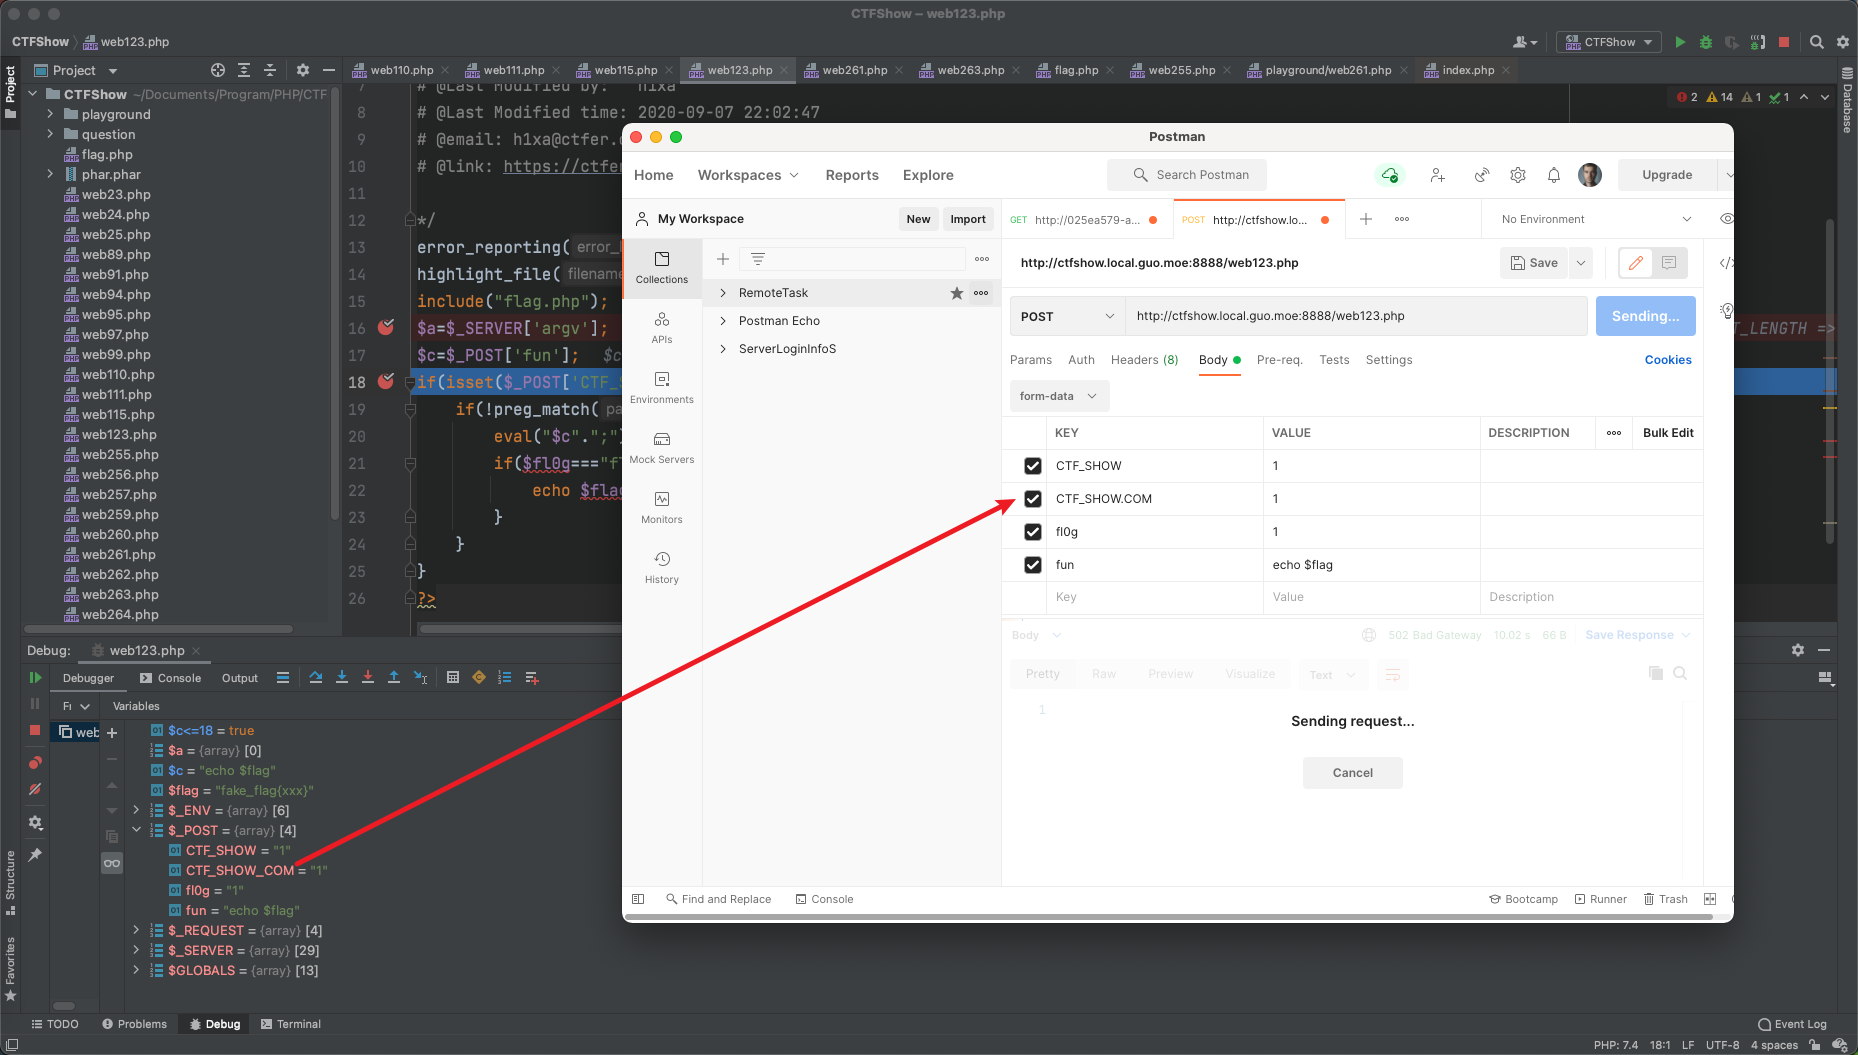Disable the fun parameter checkbox
The width and height of the screenshot is (1858, 1055).
(1033, 565)
